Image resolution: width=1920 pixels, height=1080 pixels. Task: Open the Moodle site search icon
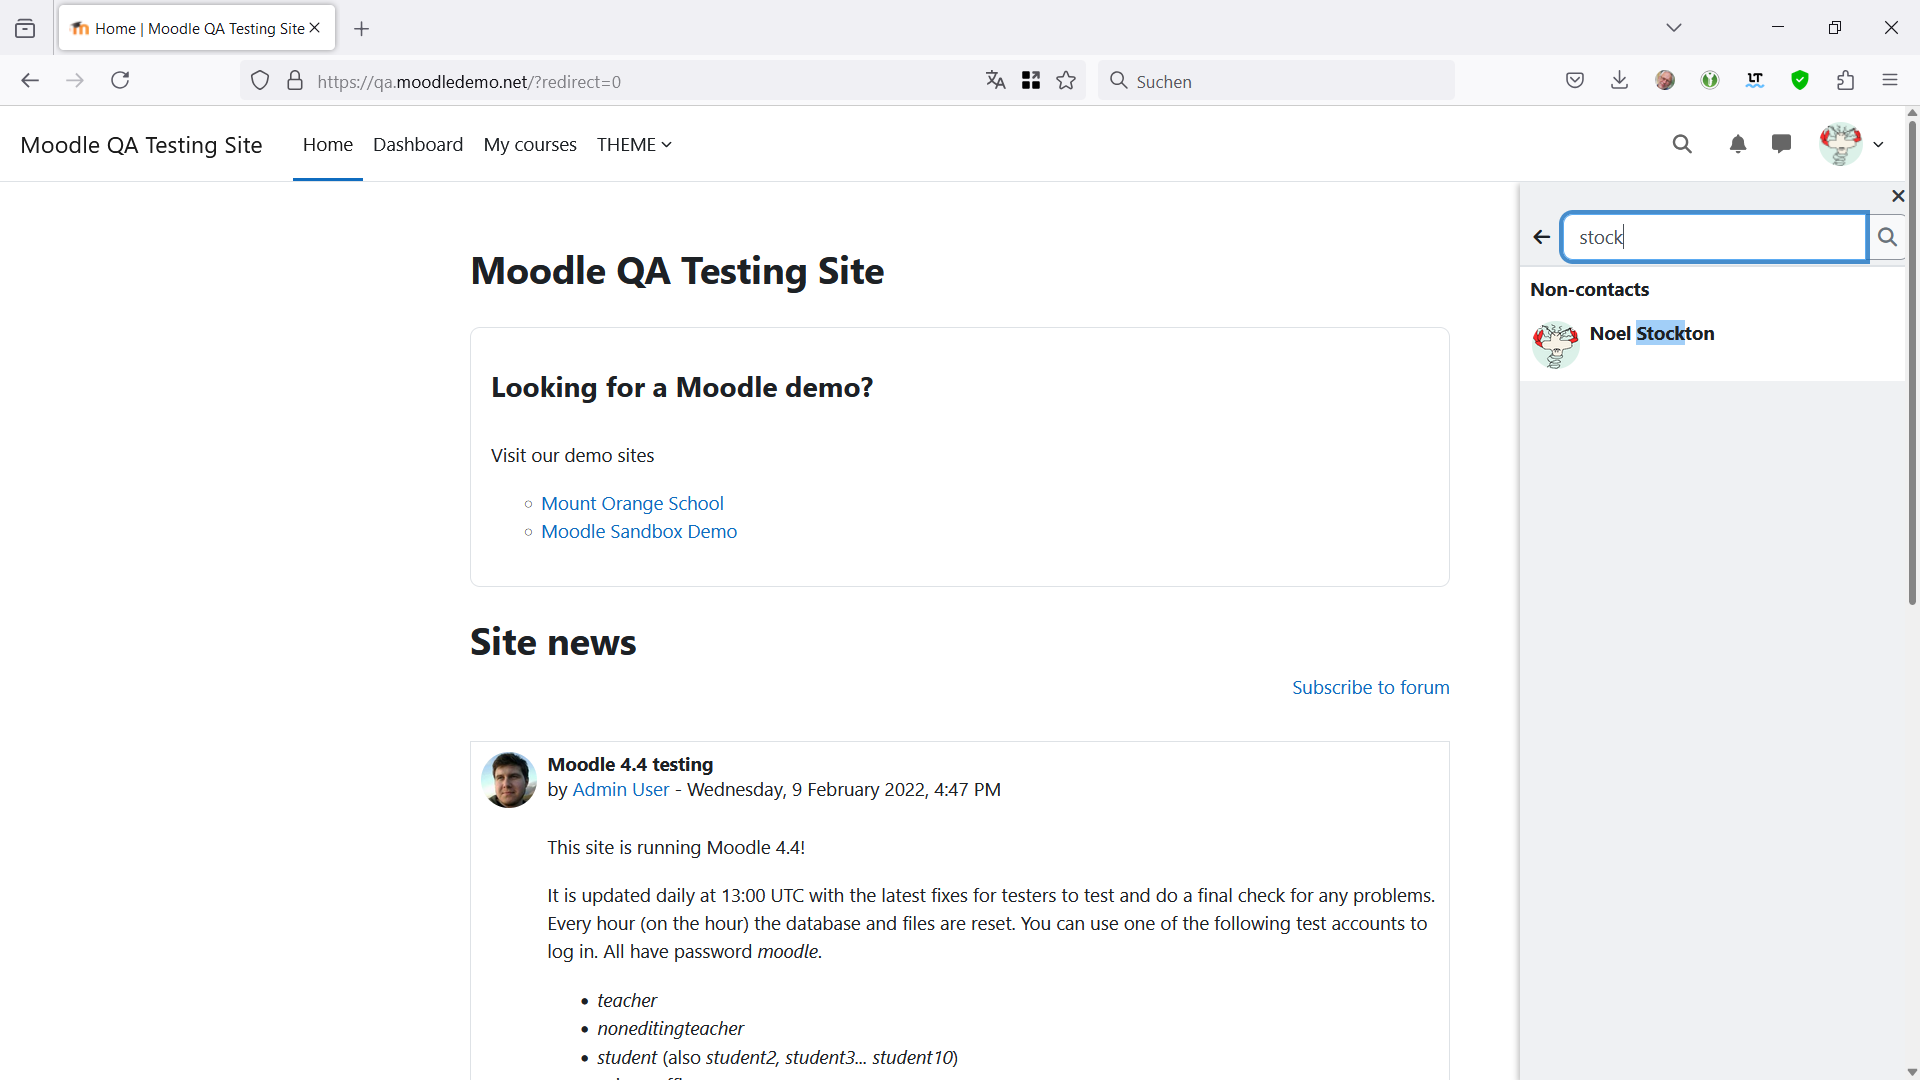coord(1682,144)
